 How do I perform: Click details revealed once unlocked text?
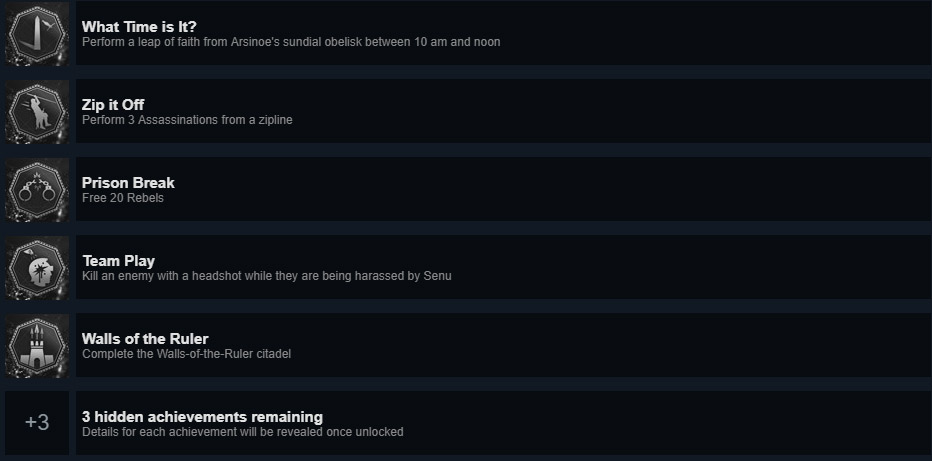242,432
